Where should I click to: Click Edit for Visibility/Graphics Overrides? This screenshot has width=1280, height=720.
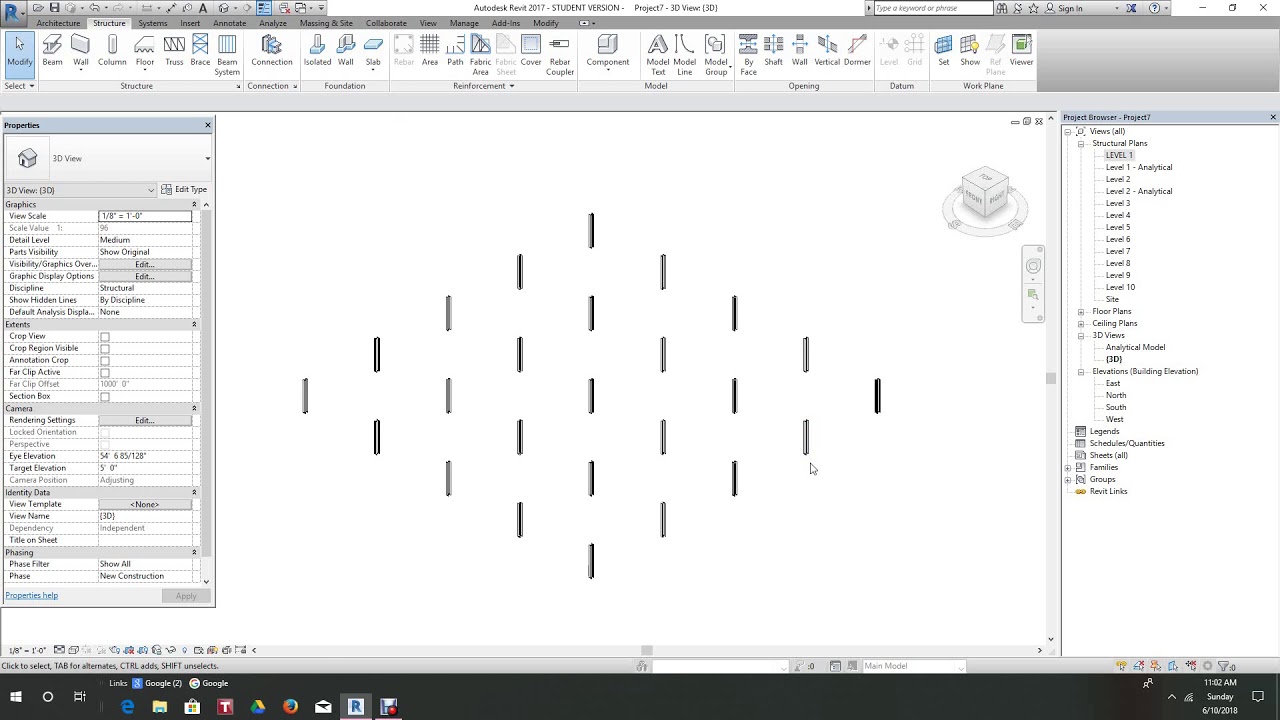[x=144, y=264]
